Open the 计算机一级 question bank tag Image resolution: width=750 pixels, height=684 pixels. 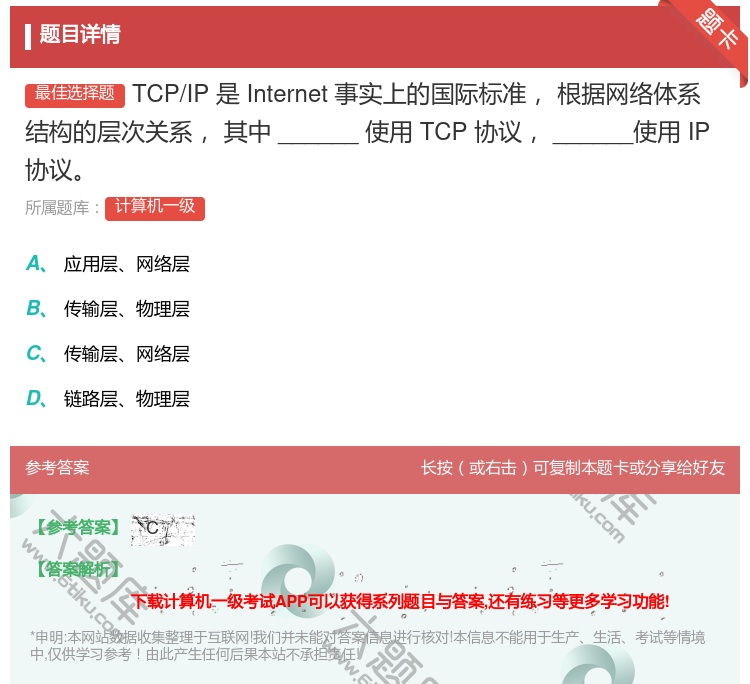155,208
